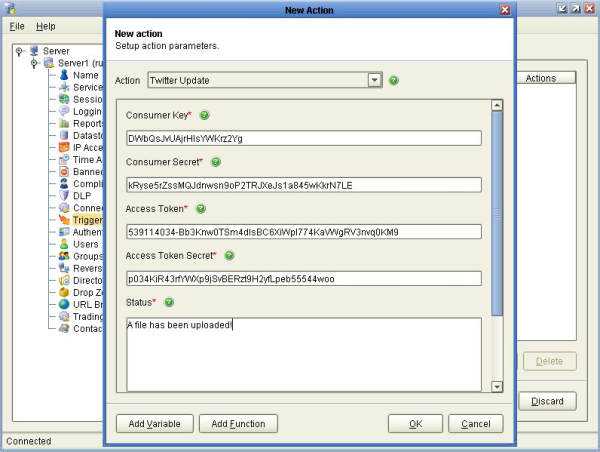Click the Users person icon
Screen dimensions: 600x452
[x=64, y=244]
